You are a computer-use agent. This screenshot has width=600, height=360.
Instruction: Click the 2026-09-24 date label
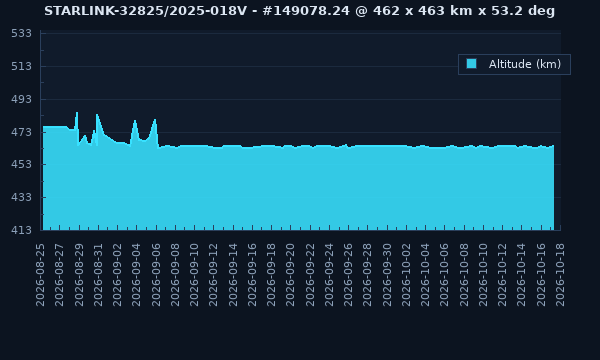329,275
